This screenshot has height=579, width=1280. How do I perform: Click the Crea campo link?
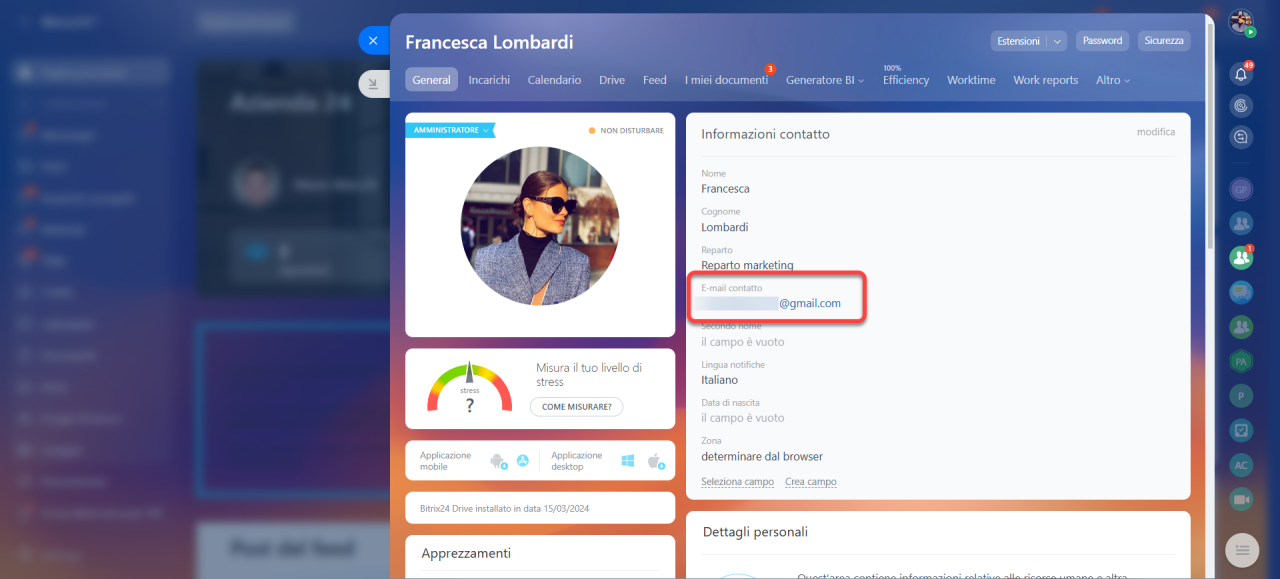pyautogui.click(x=811, y=482)
